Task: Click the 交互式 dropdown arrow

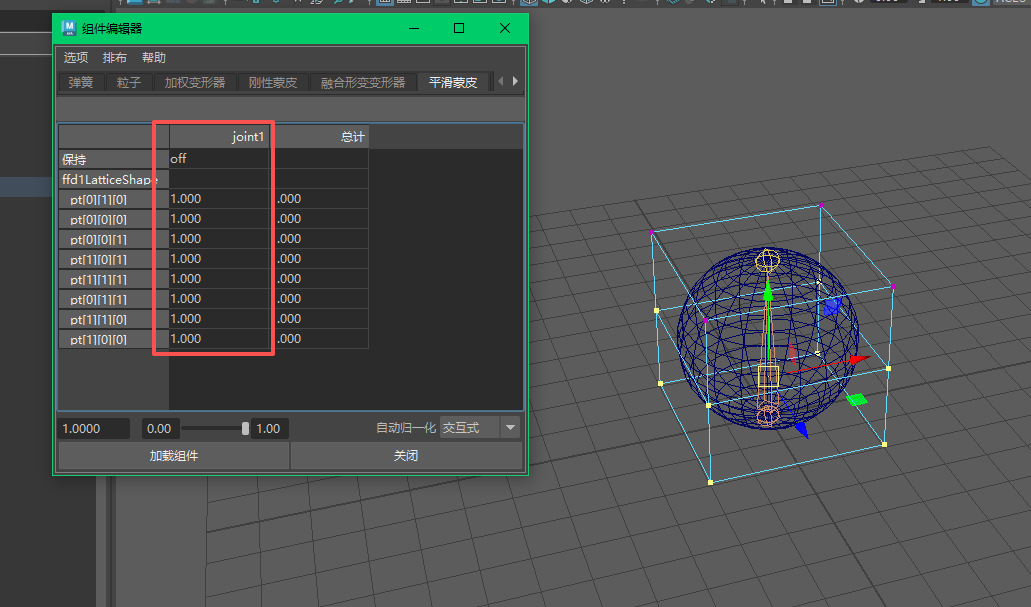Action: [510, 428]
